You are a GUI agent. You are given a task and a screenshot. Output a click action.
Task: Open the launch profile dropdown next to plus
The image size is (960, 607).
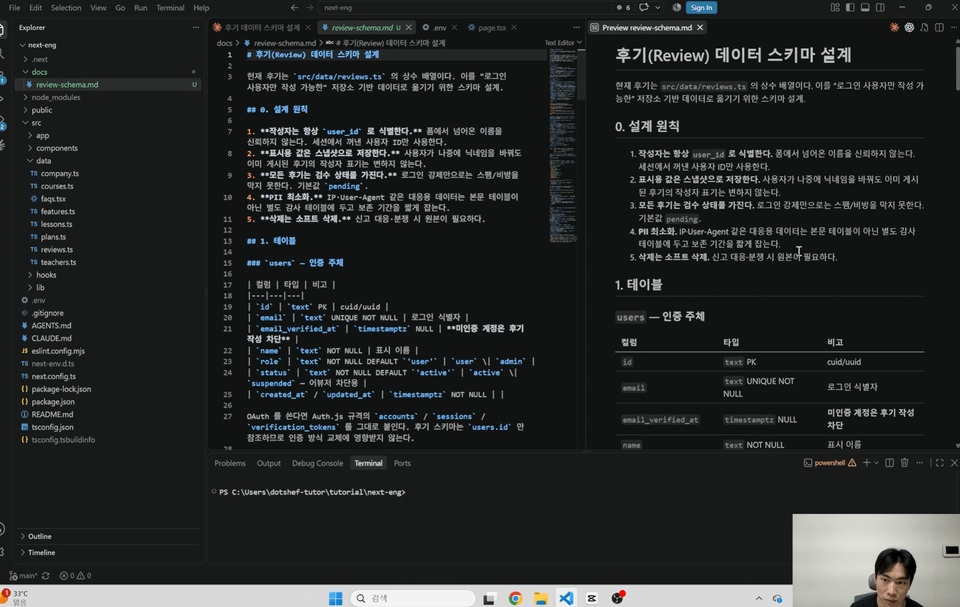tap(876, 463)
